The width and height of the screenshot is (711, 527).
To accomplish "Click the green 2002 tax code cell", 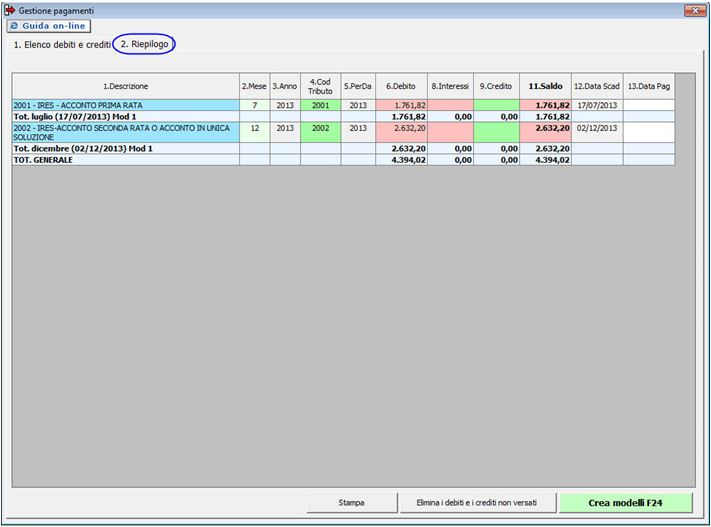I will (320, 129).
